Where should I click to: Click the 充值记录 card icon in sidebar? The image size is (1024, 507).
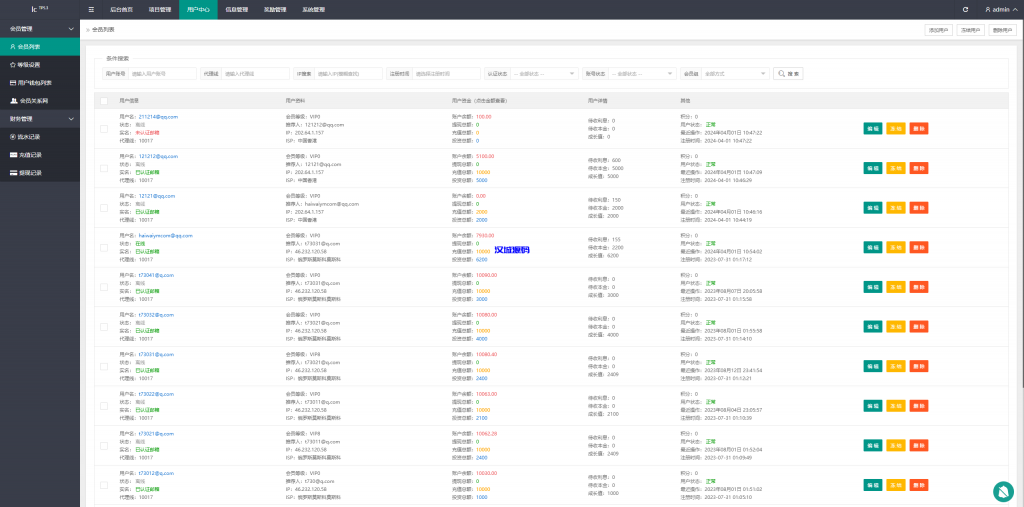(12, 155)
